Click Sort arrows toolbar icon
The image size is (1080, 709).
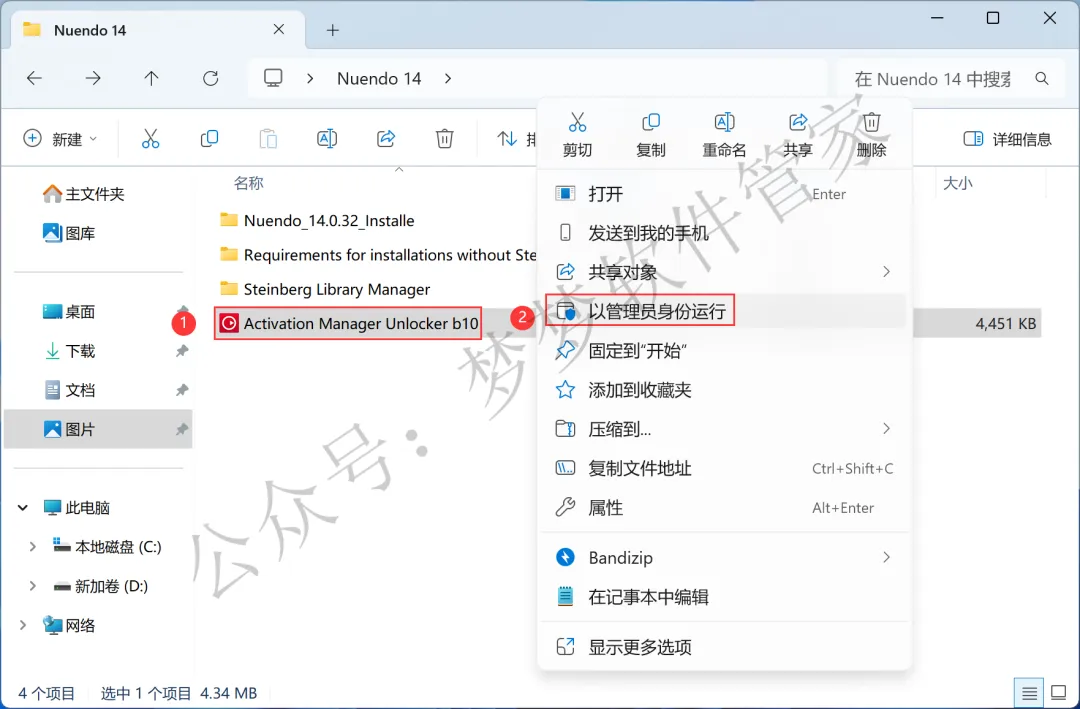pos(507,138)
